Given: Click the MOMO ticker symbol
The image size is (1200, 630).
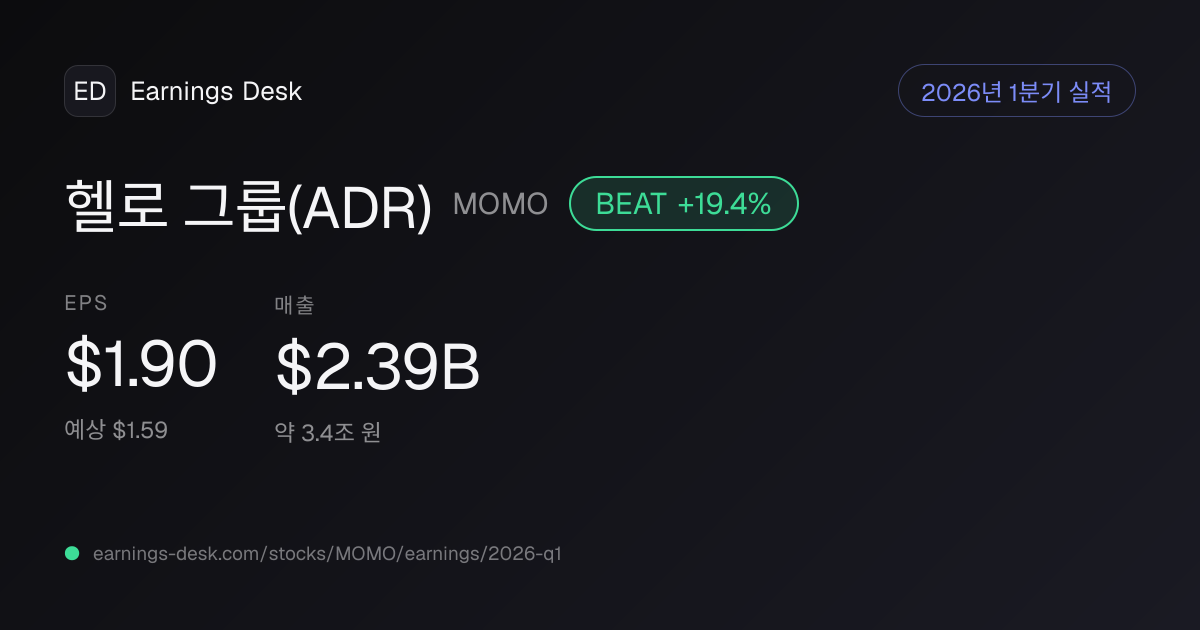Looking at the screenshot, I should coord(500,204).
